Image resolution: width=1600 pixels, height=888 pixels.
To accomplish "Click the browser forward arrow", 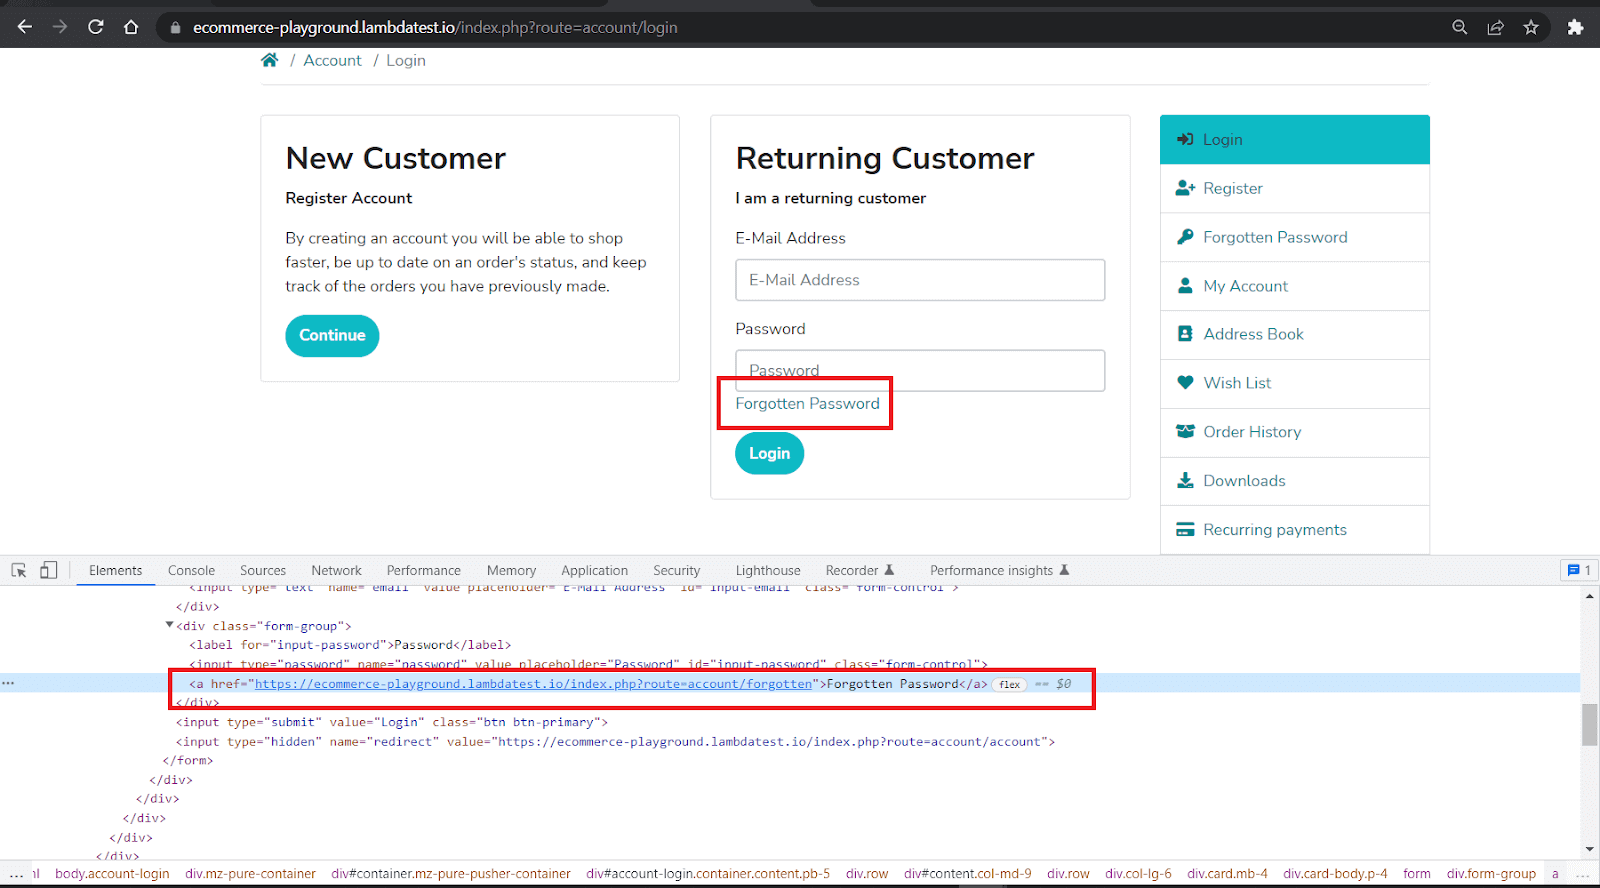I will (60, 27).
